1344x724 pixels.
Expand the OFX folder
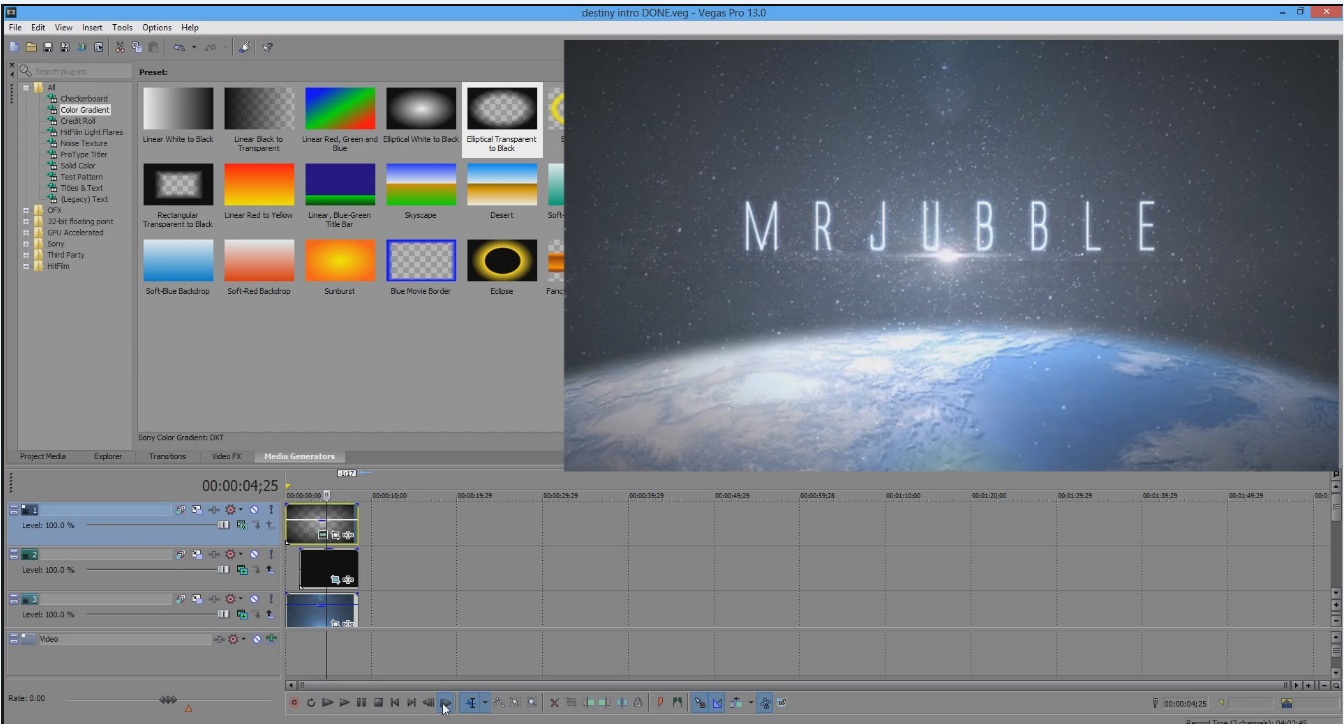(x=26, y=210)
